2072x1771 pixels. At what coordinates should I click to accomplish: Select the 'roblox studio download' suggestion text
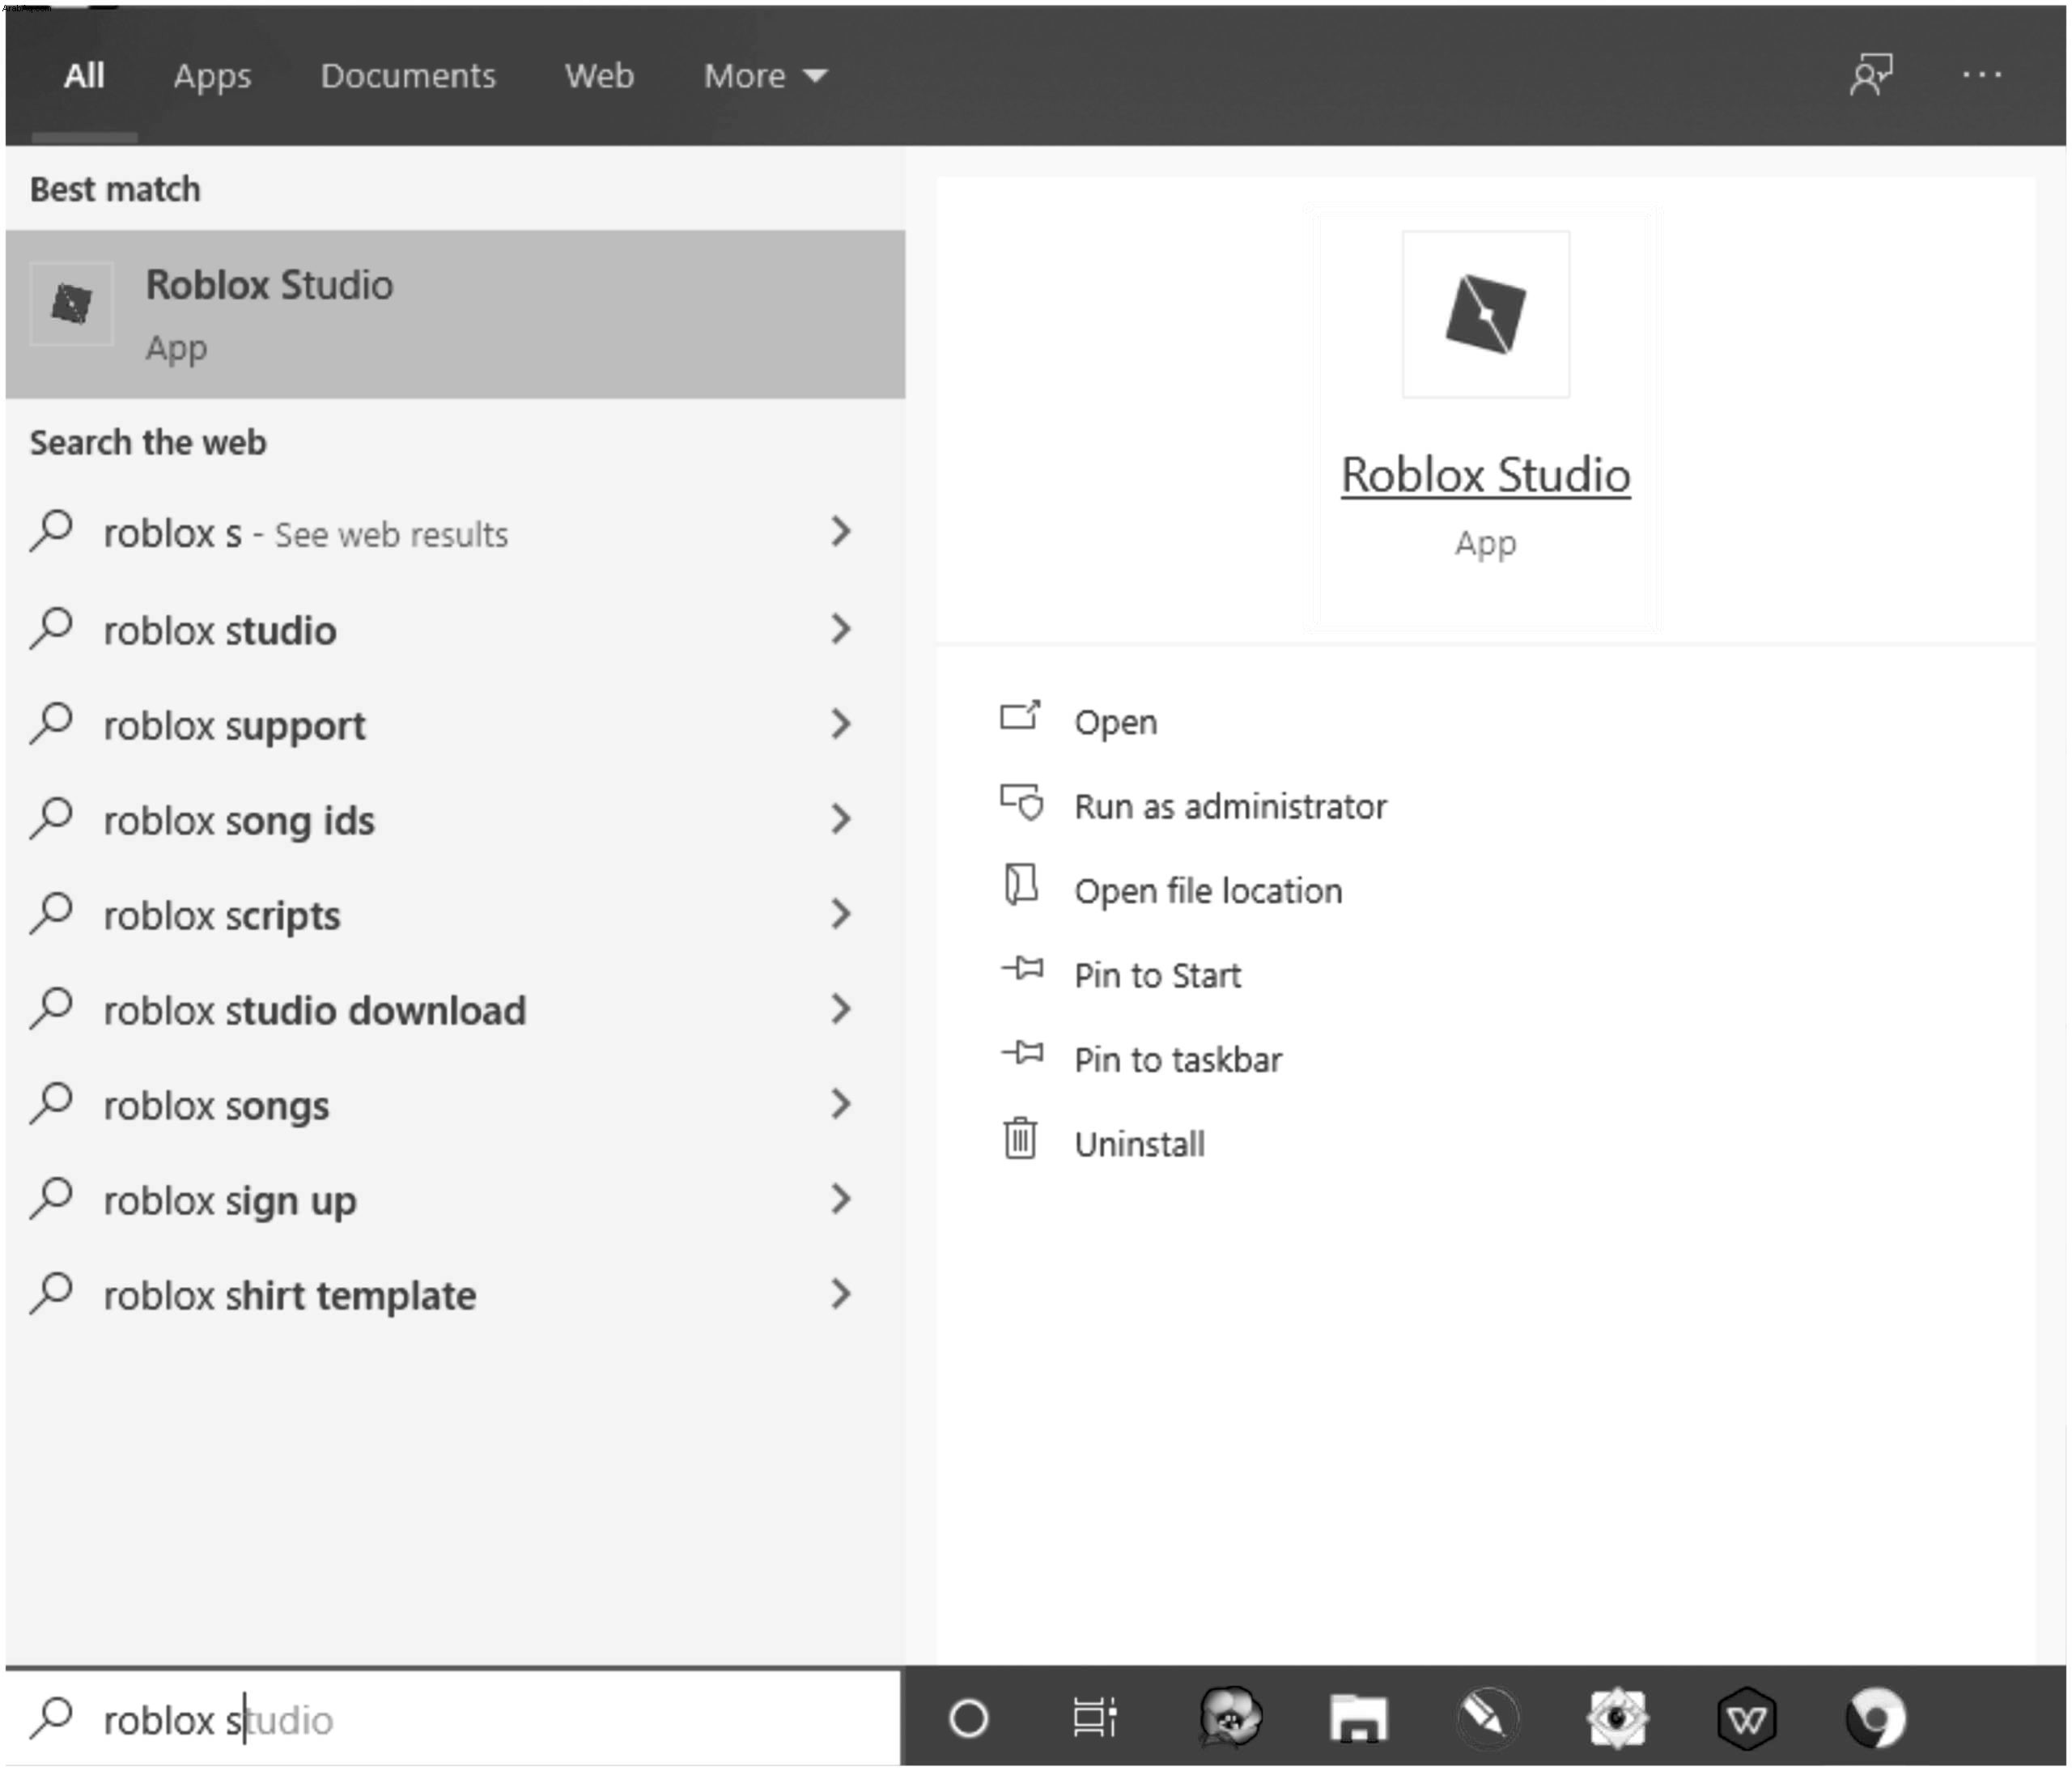(x=315, y=1011)
